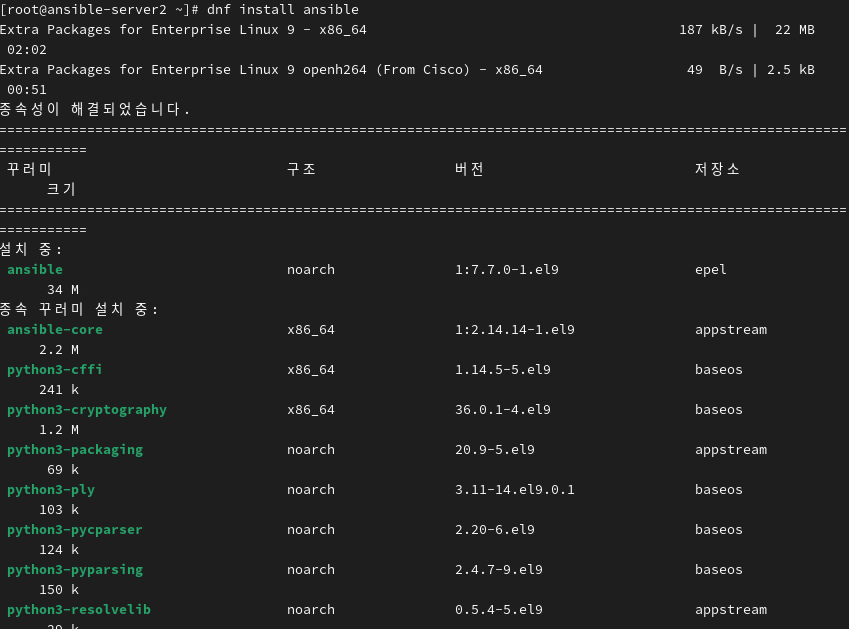849x629 pixels.
Task: Click the '103 k' size value
Action: [59, 510]
